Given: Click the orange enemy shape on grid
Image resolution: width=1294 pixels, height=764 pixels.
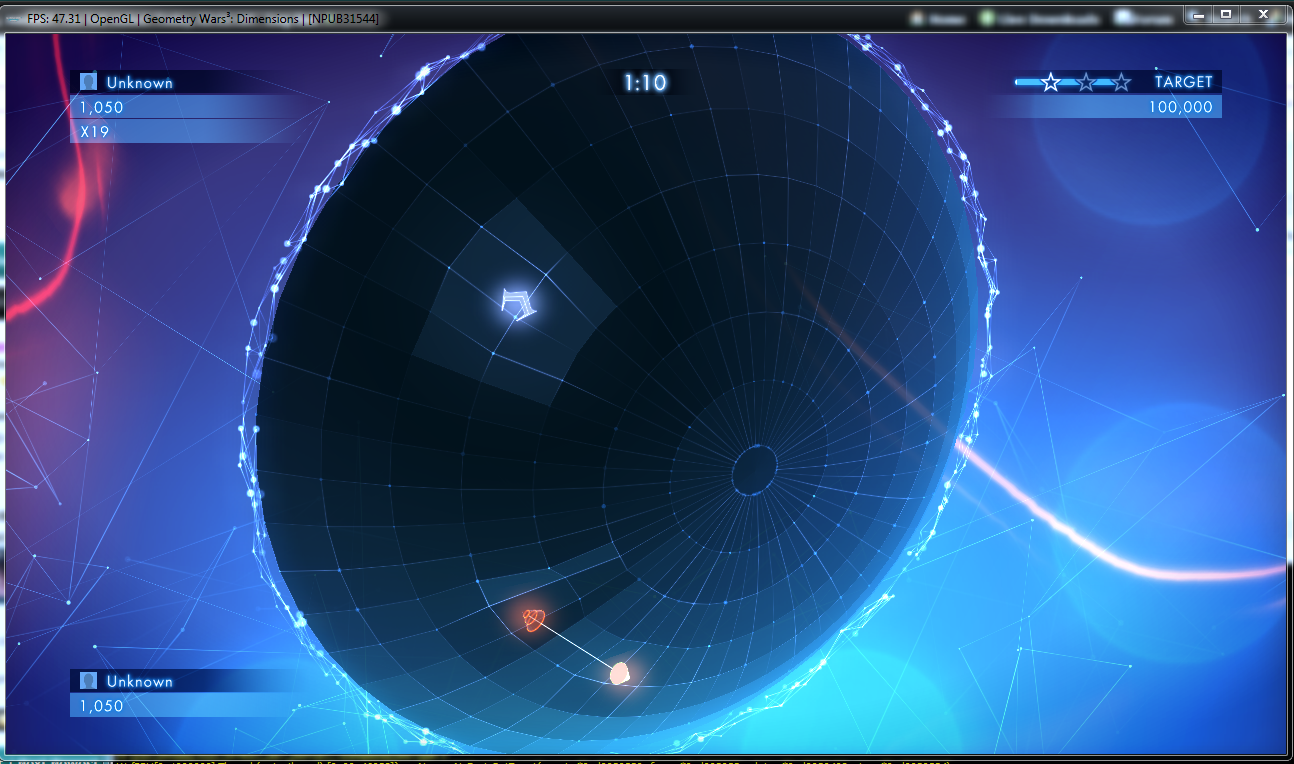Looking at the screenshot, I should click(536, 621).
